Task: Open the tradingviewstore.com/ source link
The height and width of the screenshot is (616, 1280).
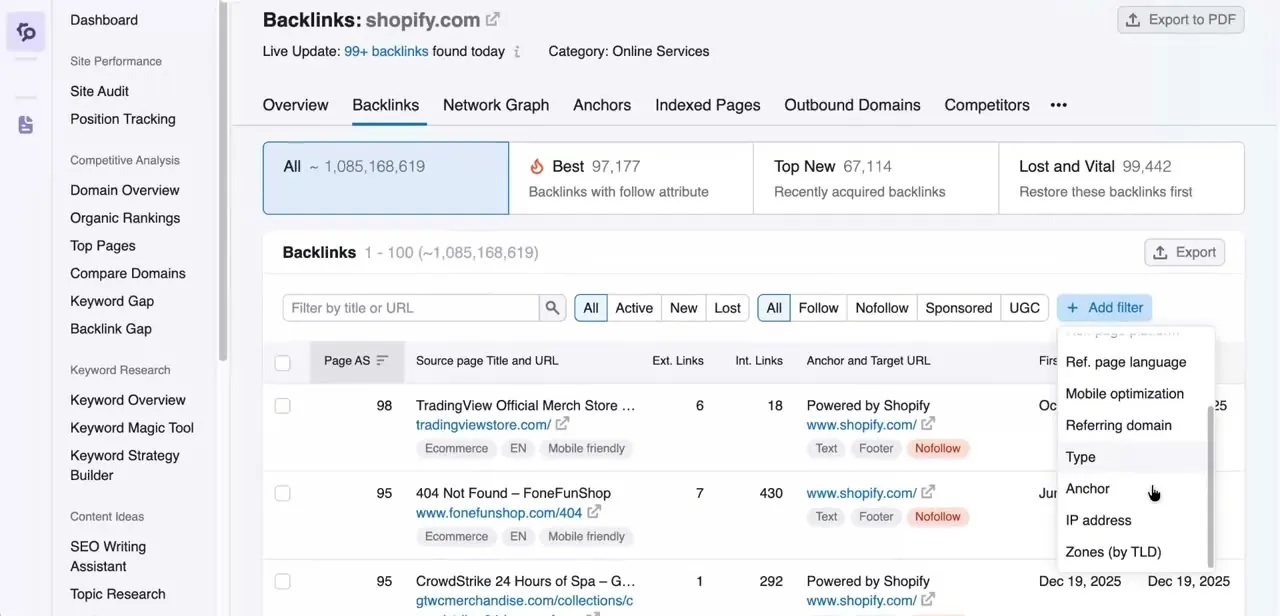Action: pos(483,425)
